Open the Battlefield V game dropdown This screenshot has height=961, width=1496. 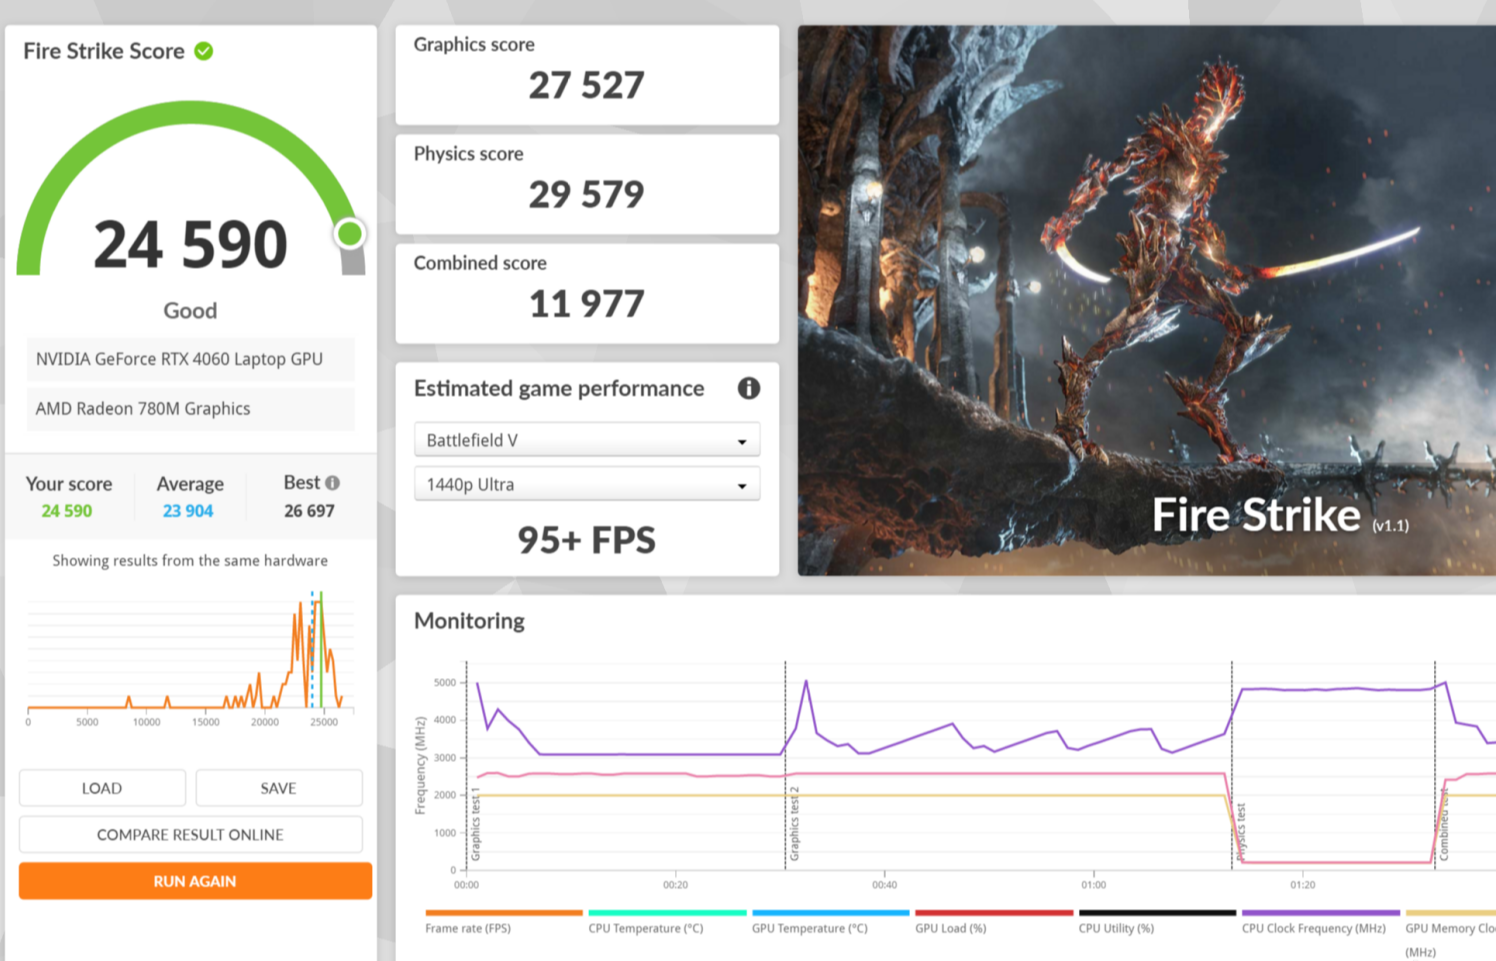[587, 440]
